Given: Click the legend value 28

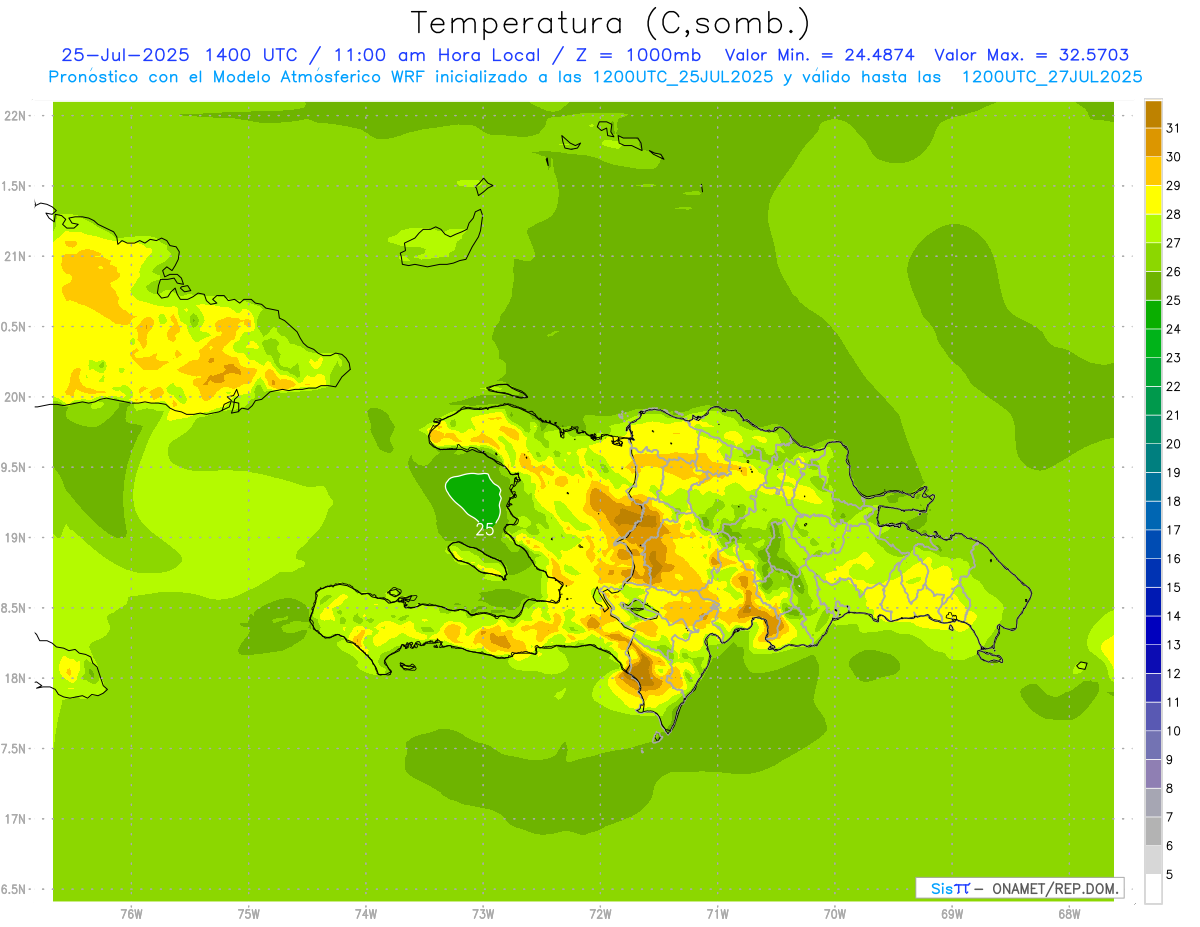Looking at the screenshot, I should click(1174, 214).
